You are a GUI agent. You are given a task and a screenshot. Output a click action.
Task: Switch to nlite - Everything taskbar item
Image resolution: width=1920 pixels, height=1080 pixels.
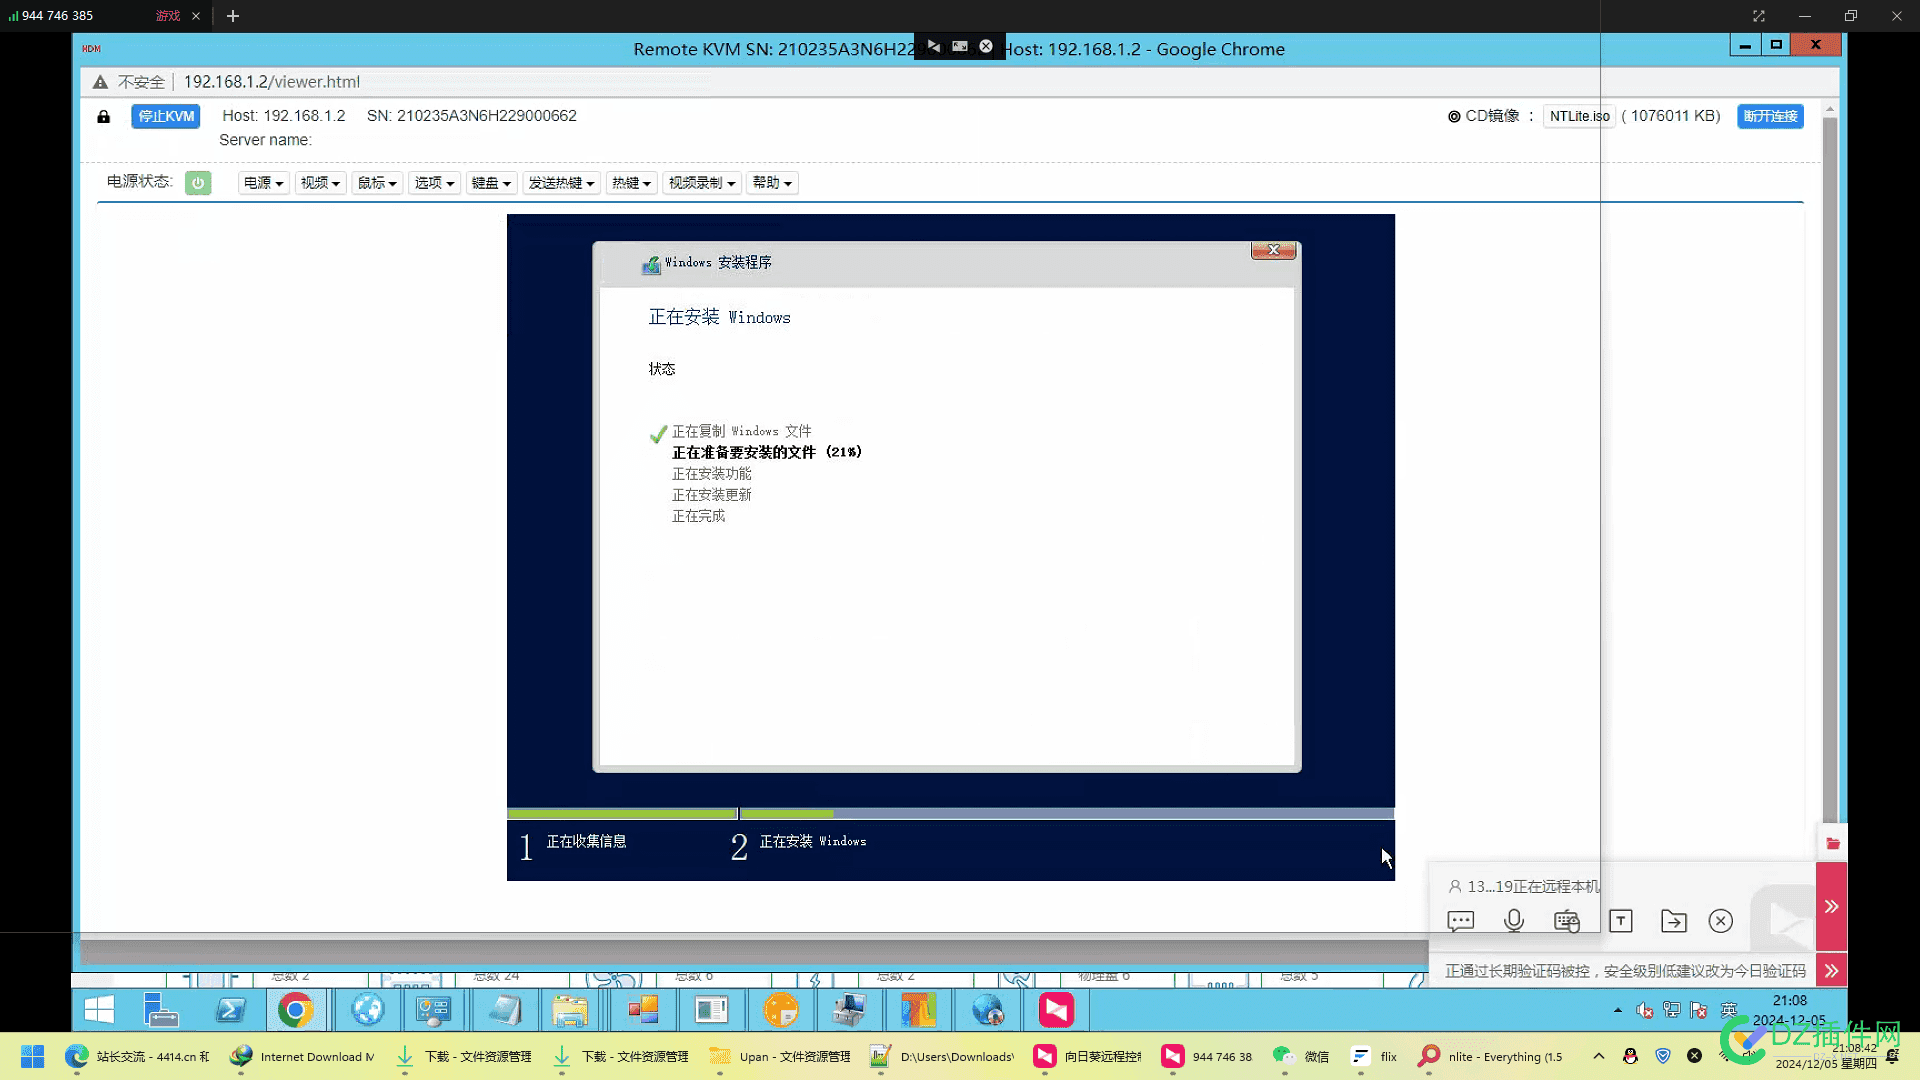pos(1490,1057)
